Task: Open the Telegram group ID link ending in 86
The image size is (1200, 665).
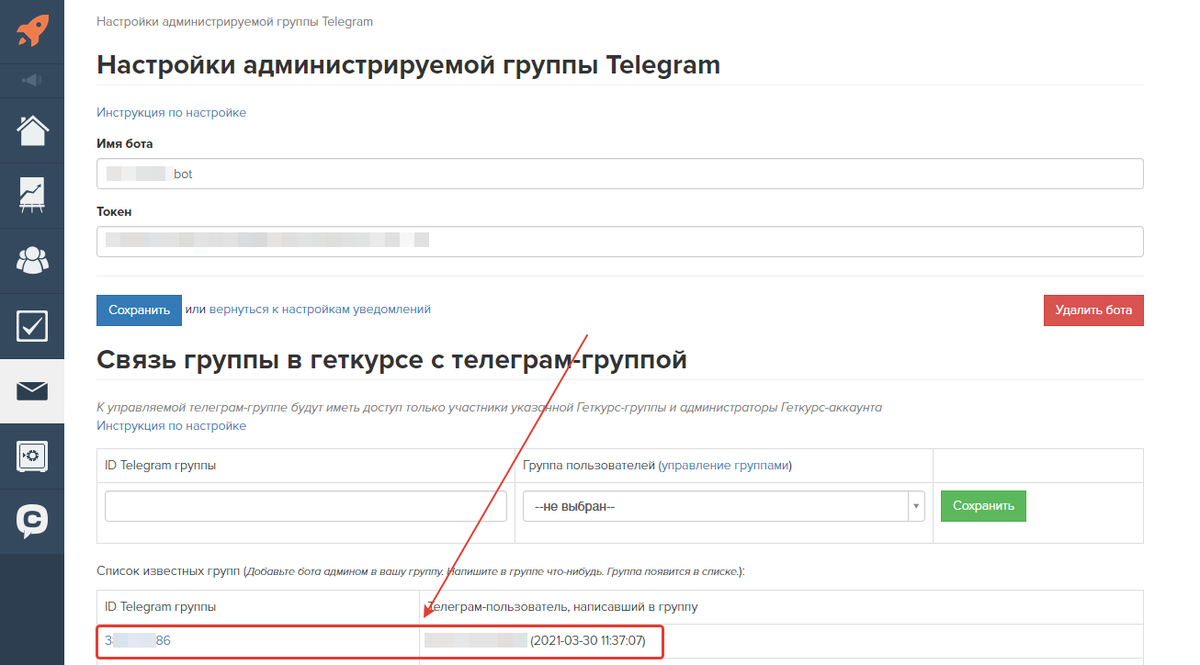Action: (137, 640)
